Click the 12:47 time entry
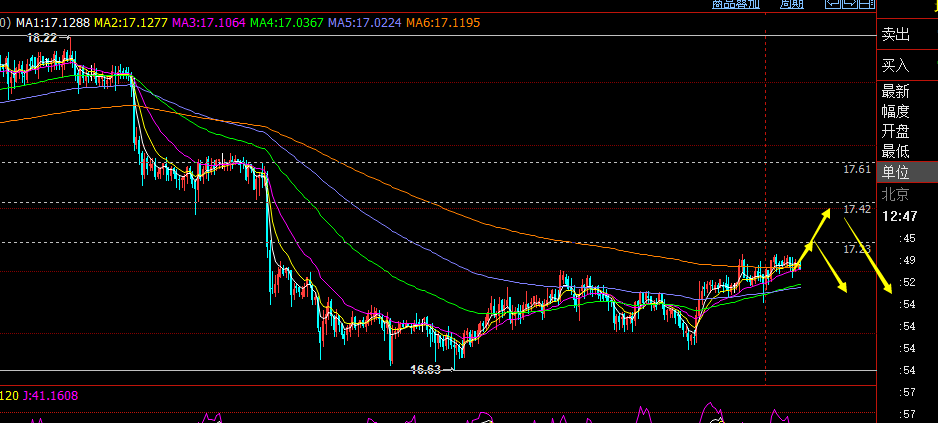The height and width of the screenshot is (423, 938). click(x=900, y=216)
